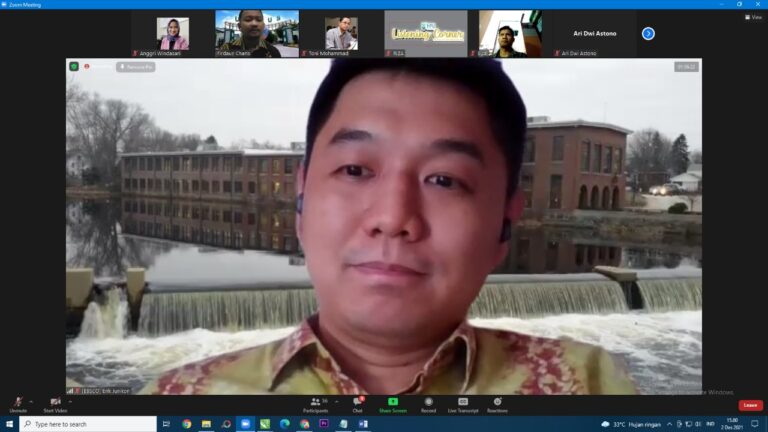Select Ari Dwi Astono's participant tile
768x432 pixels.
tap(594, 33)
